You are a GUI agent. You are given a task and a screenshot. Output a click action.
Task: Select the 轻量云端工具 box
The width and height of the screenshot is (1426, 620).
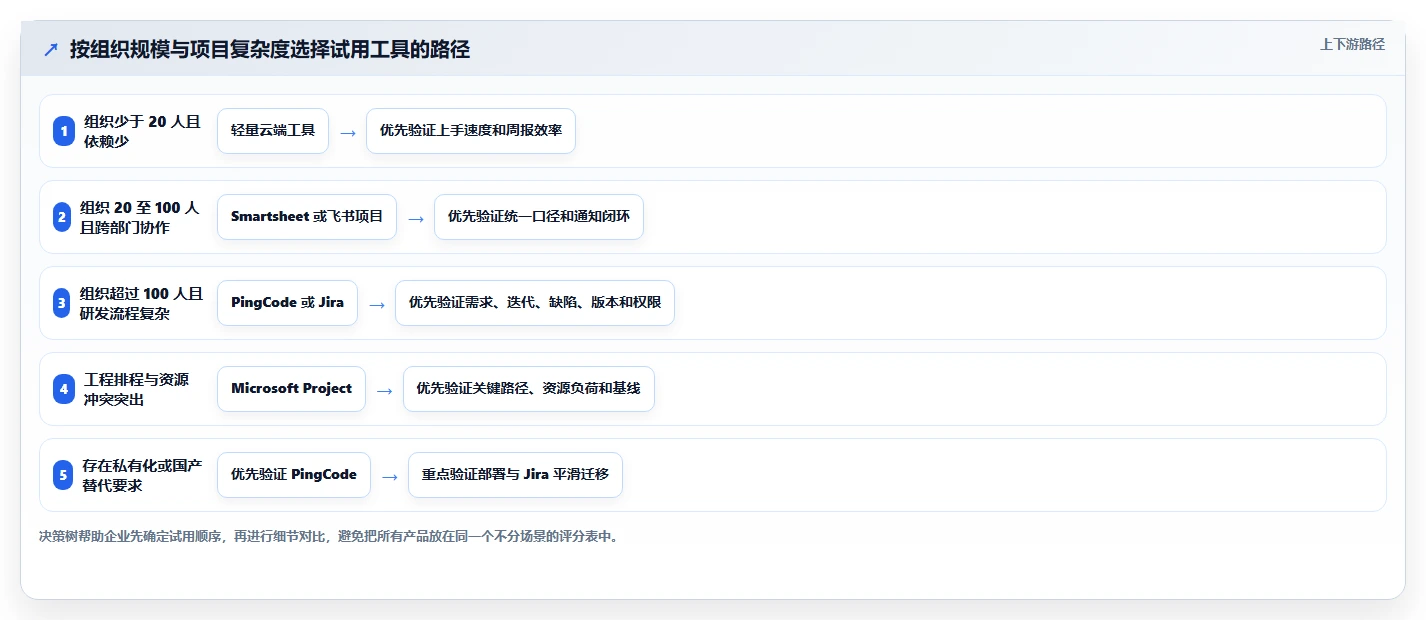[x=273, y=131]
